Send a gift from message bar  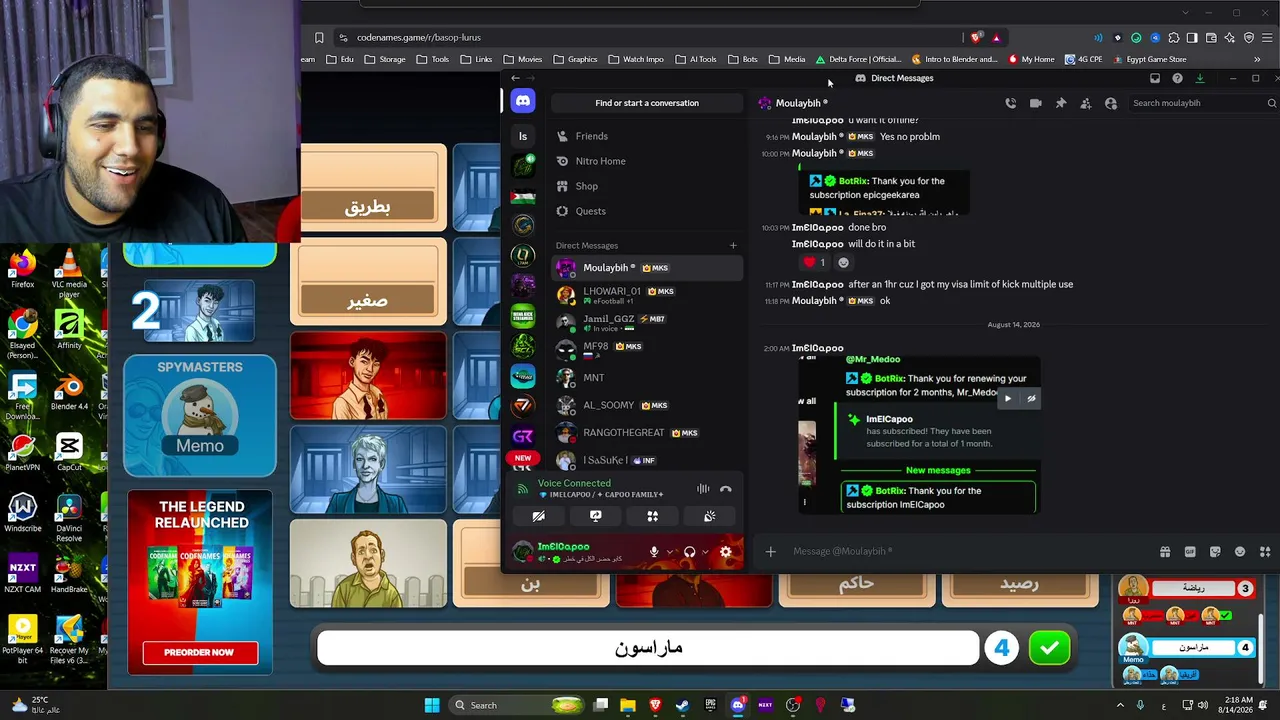click(1165, 551)
